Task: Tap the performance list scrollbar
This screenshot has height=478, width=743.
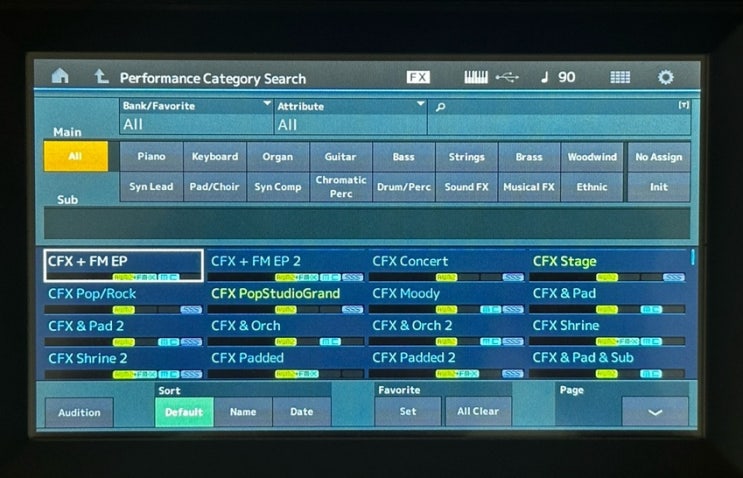Action: click(693, 257)
